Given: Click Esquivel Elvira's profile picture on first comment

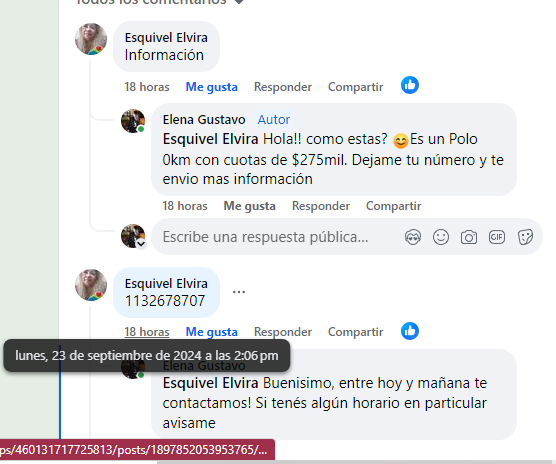Looking at the screenshot, I should [x=91, y=39].
